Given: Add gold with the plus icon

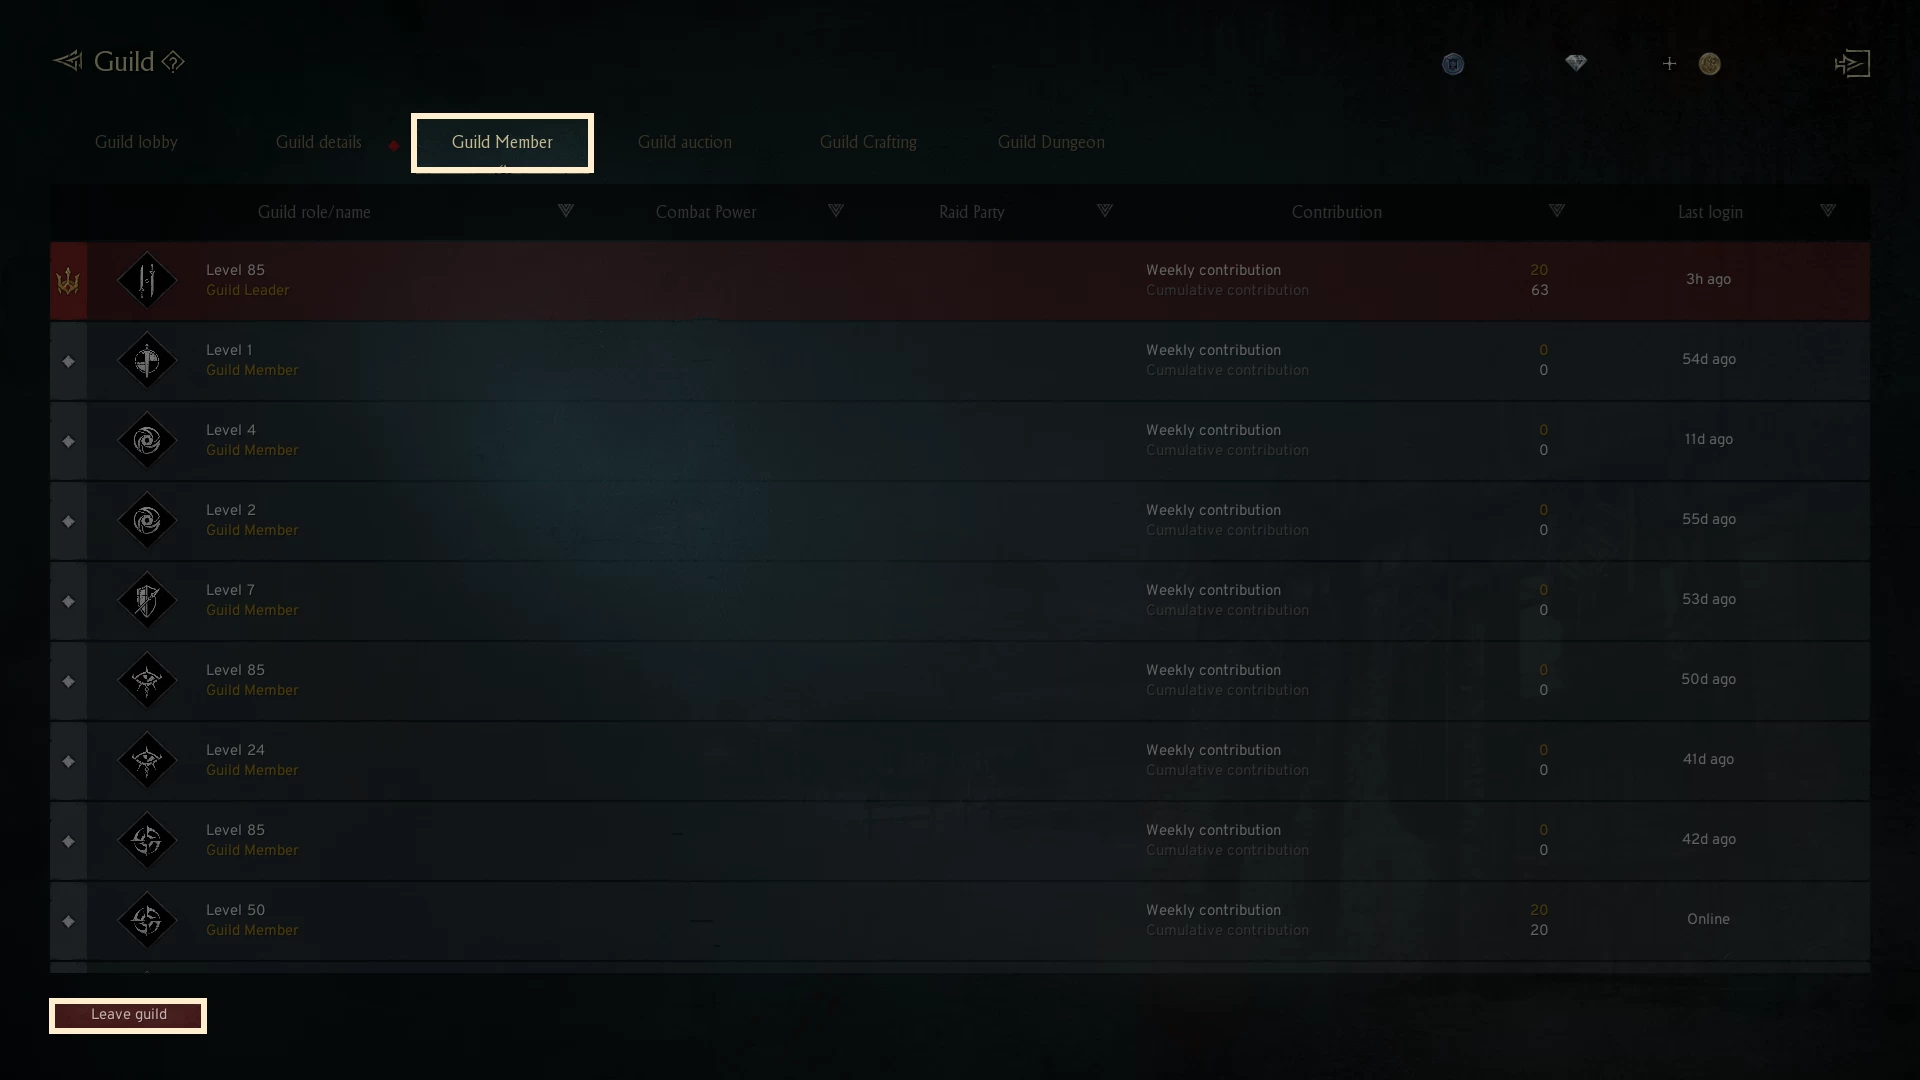Looking at the screenshot, I should point(1669,64).
